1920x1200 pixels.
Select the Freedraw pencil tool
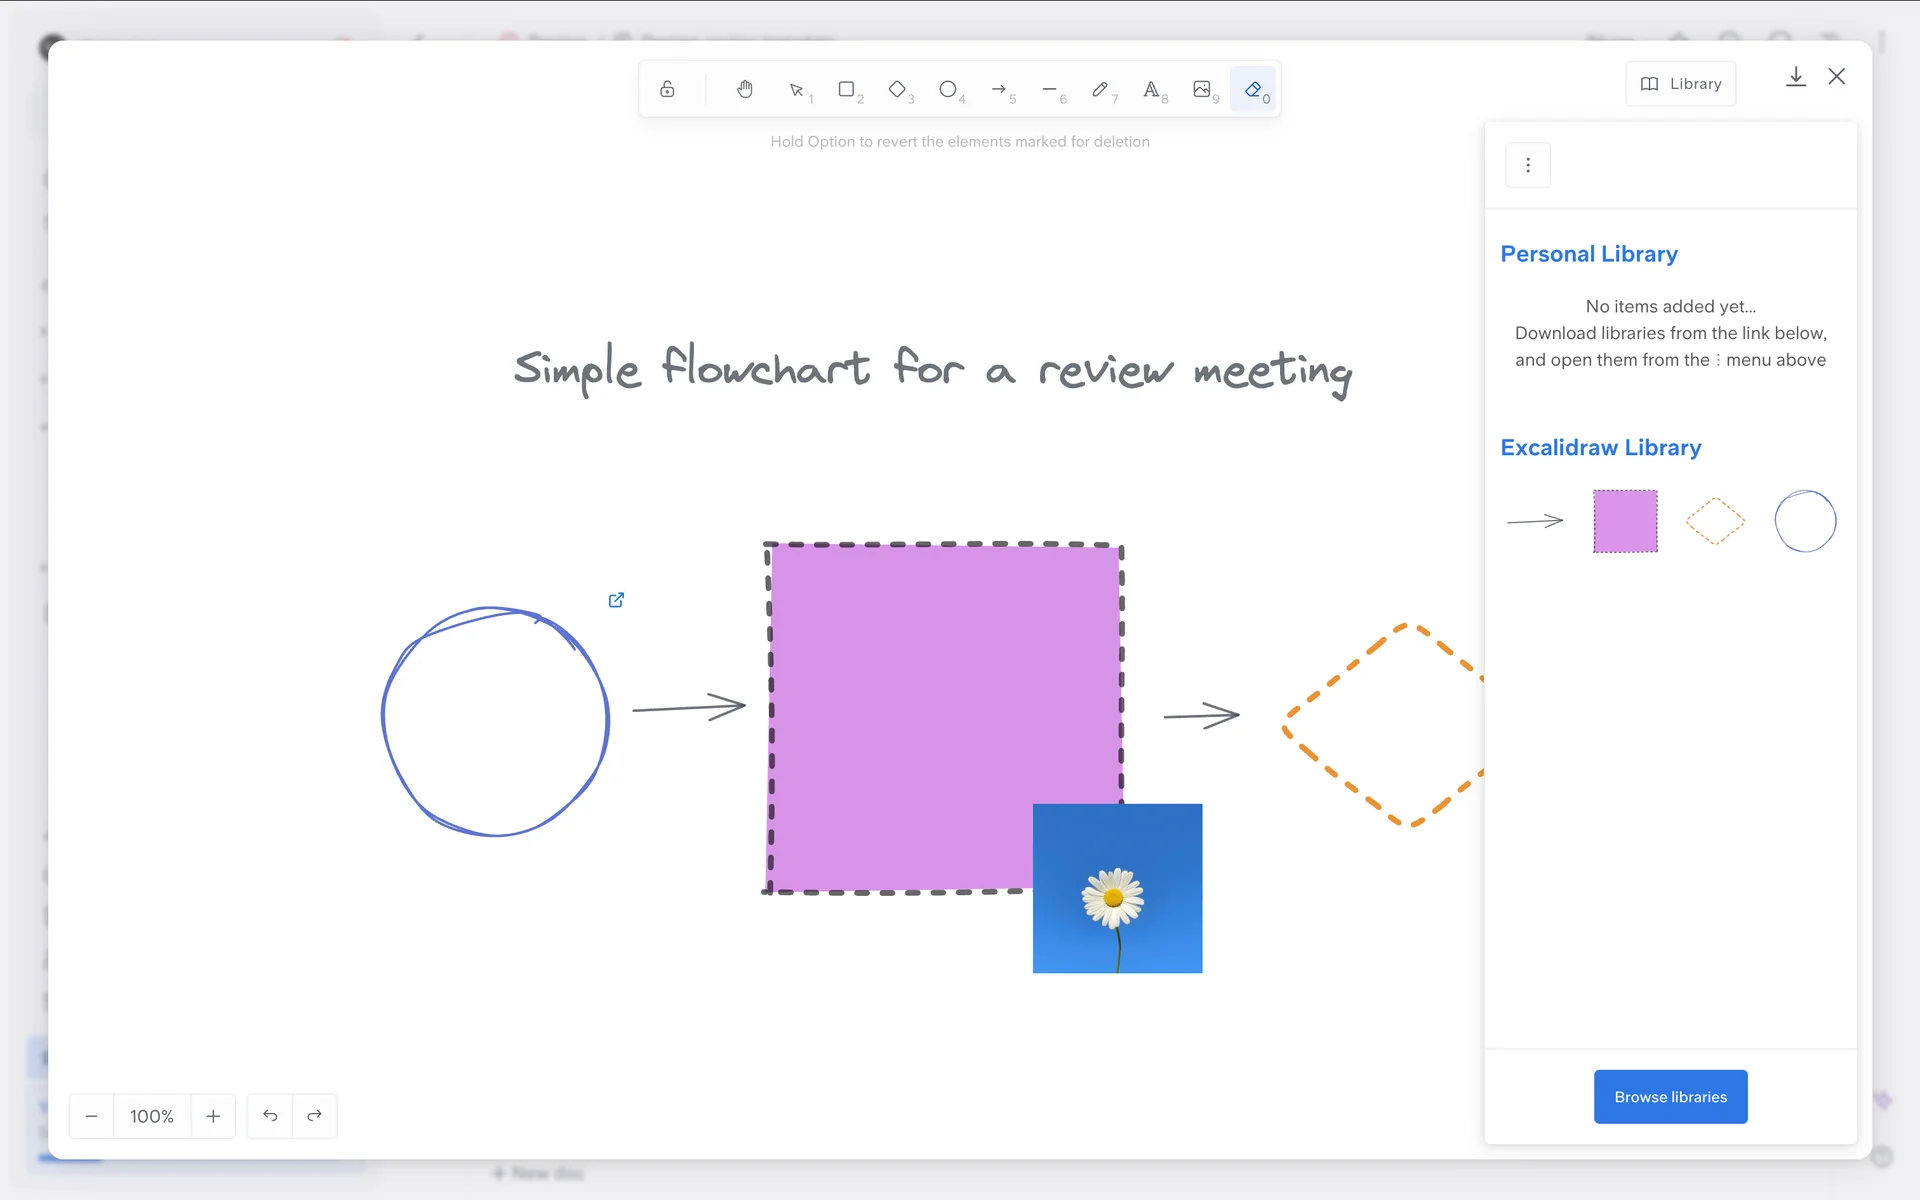(x=1100, y=89)
